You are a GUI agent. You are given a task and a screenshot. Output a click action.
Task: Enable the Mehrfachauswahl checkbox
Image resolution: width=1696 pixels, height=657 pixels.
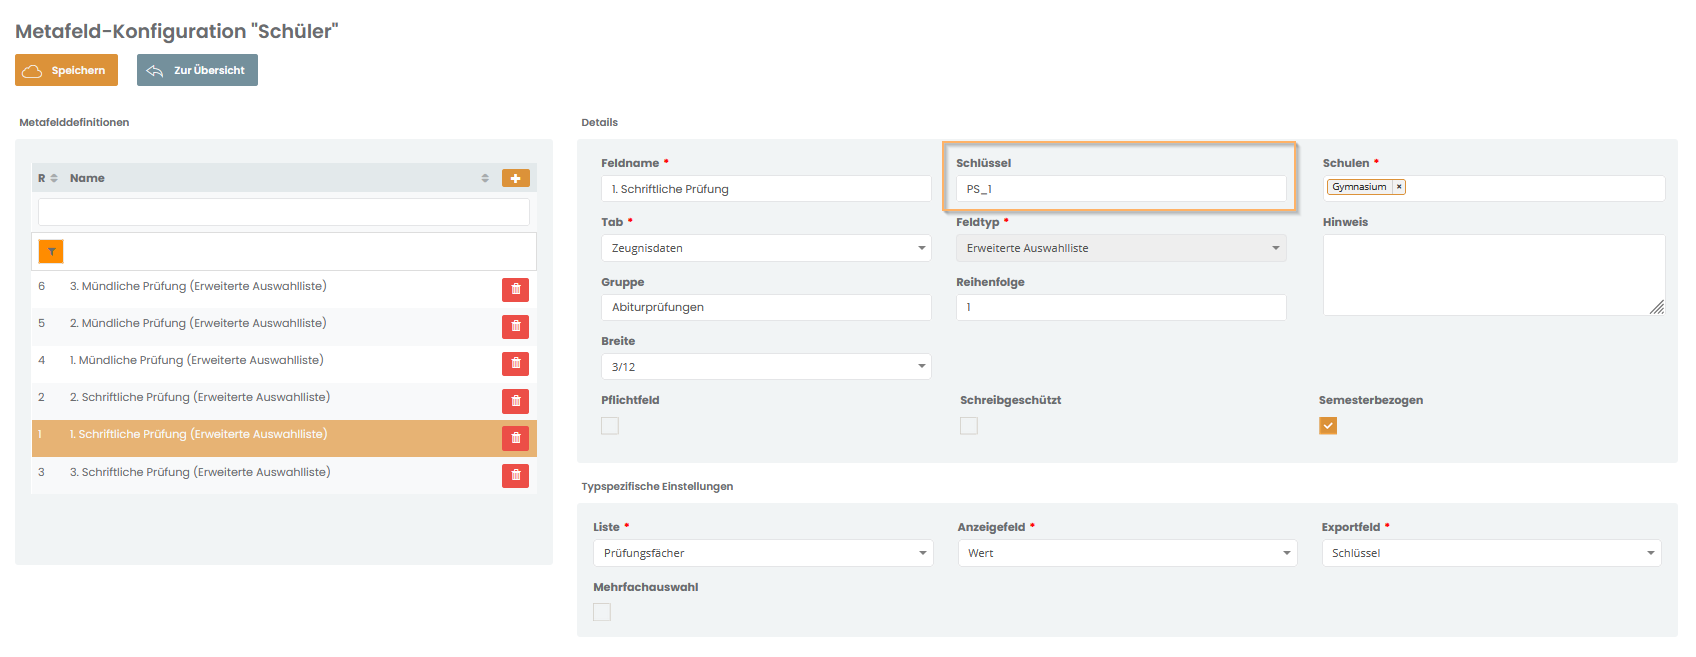[x=602, y=612]
